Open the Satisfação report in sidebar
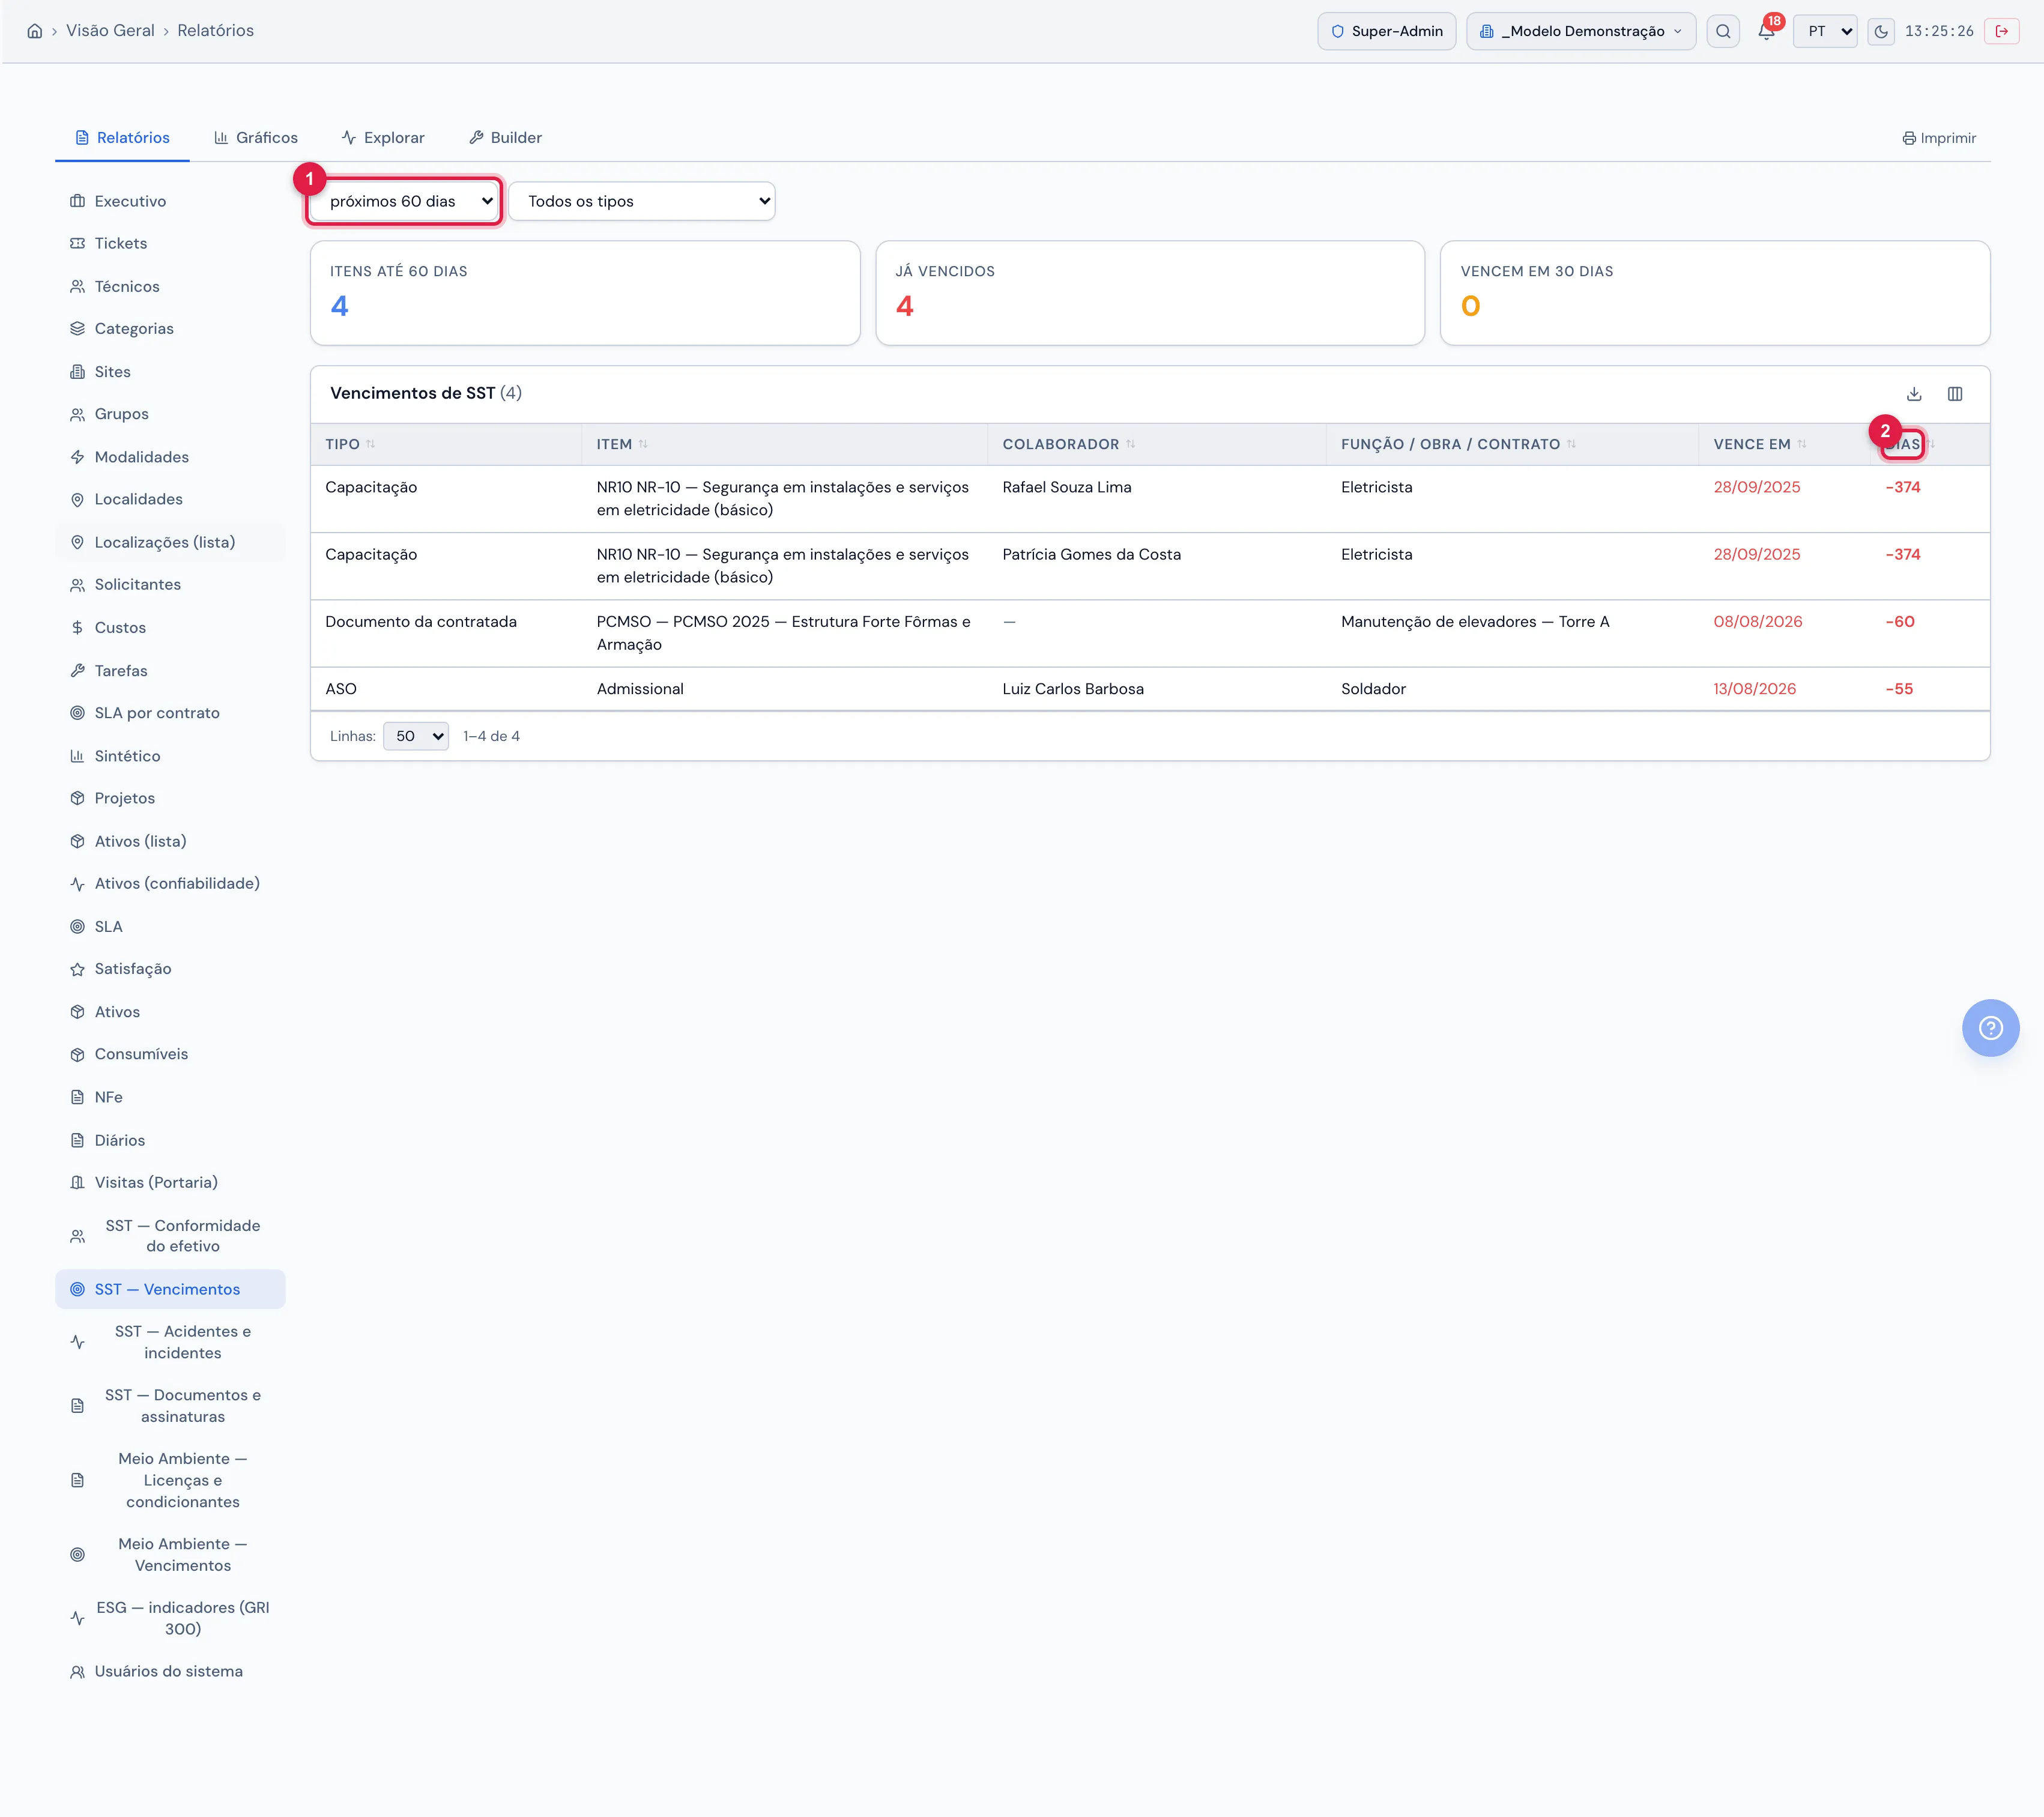 click(x=170, y=969)
